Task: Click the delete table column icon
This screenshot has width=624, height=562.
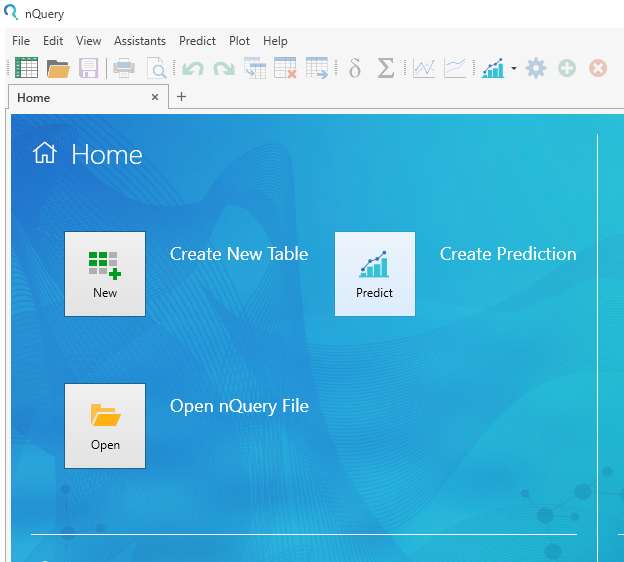Action: [x=285, y=68]
